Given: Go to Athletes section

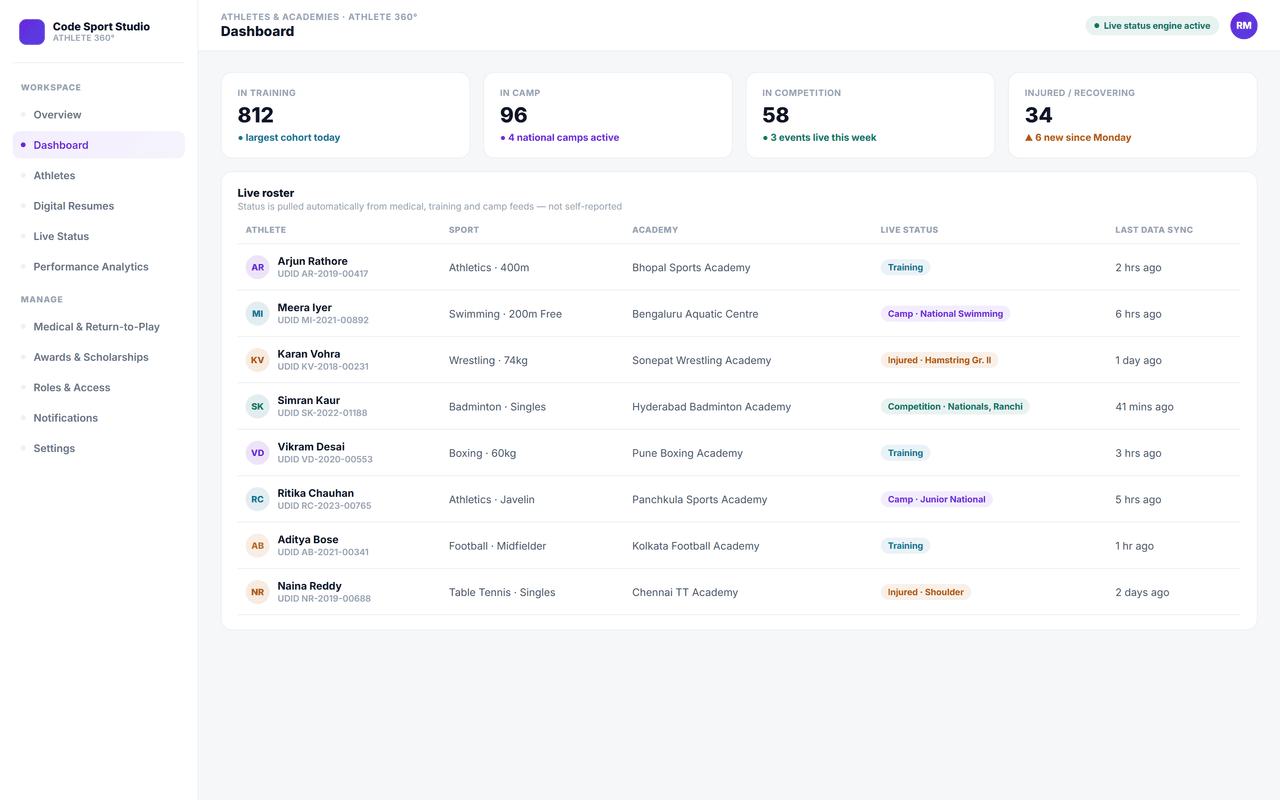Looking at the screenshot, I should click(x=99, y=175).
